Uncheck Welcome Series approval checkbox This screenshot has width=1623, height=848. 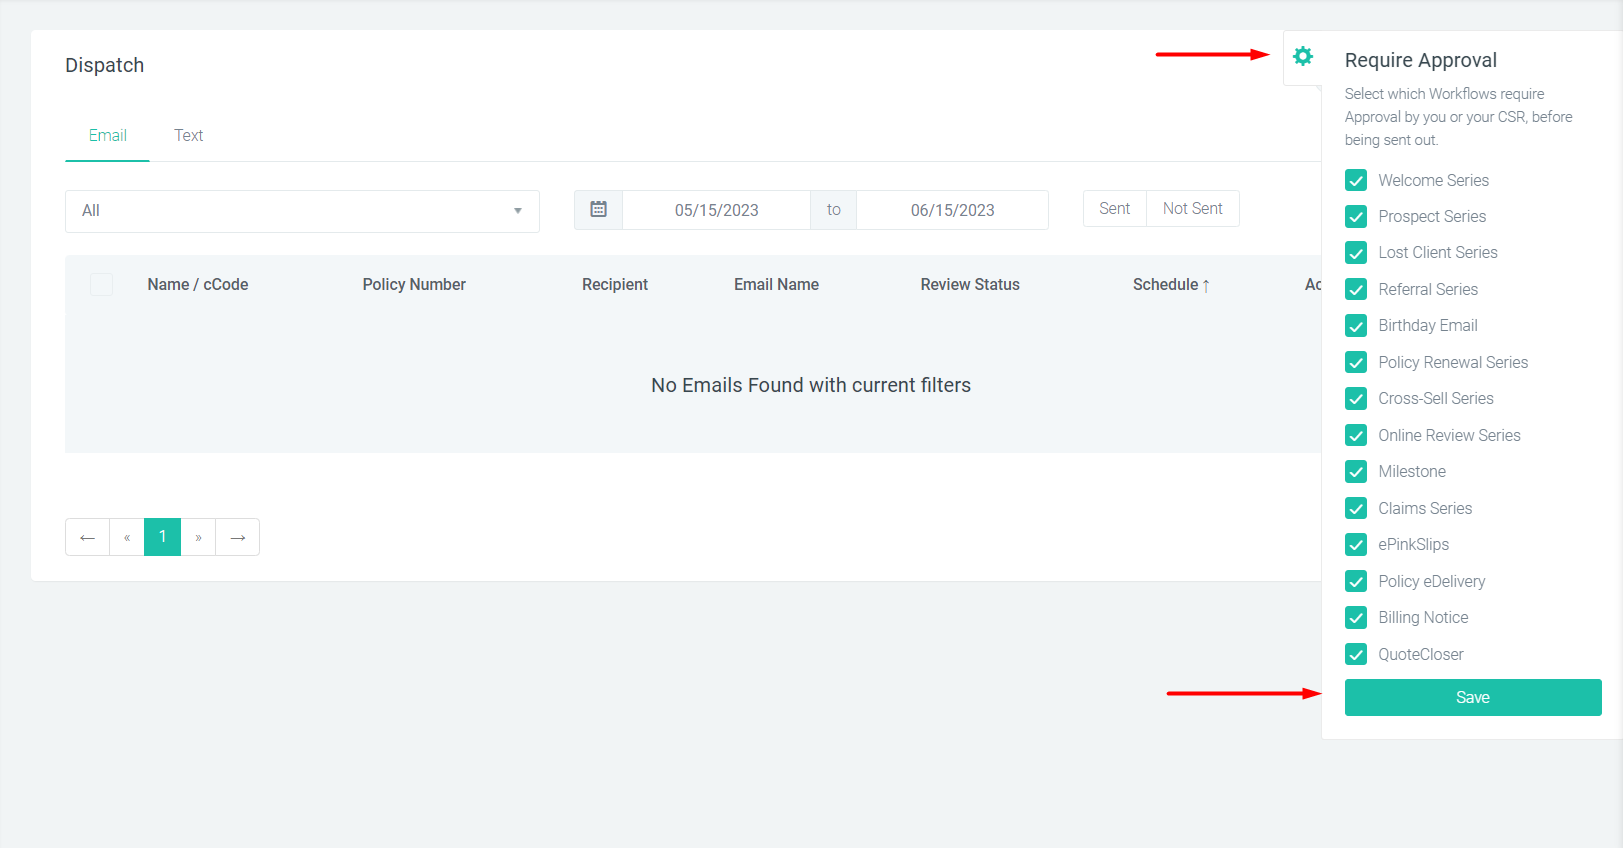point(1356,181)
